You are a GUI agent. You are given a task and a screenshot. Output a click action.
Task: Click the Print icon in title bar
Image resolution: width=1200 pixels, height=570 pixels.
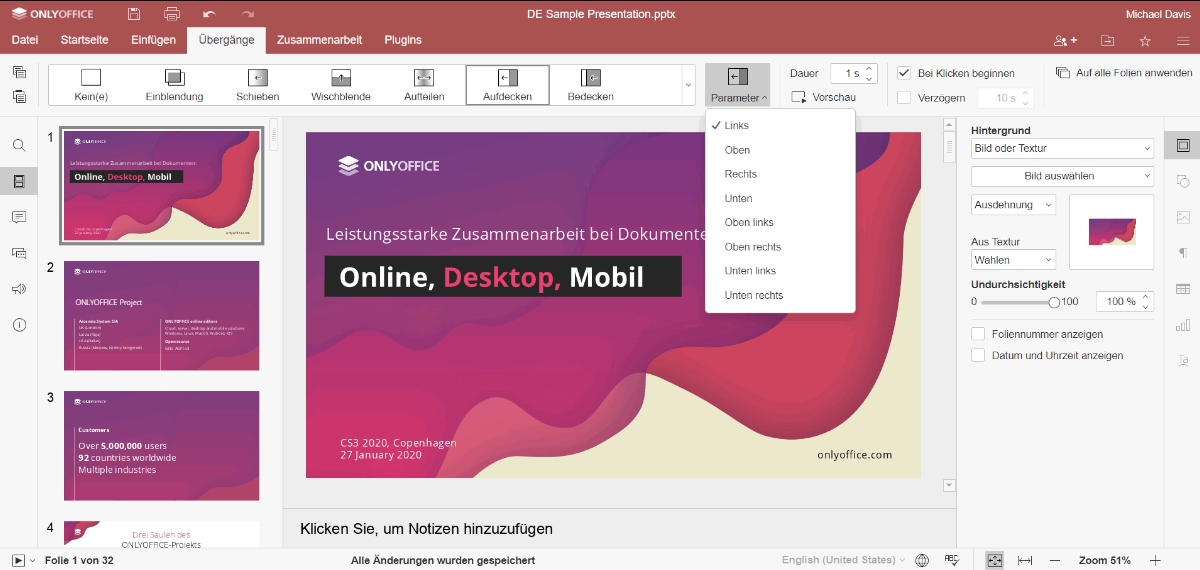coord(172,14)
